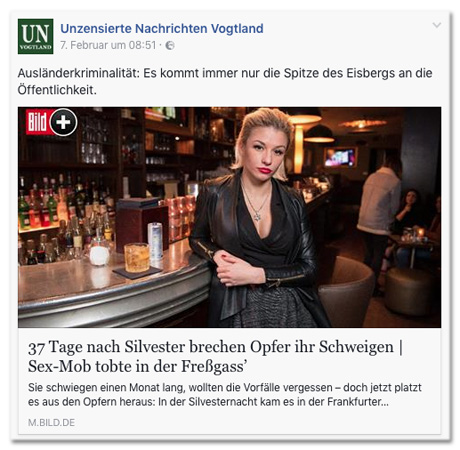Screen dimensions: 460x450
Task: Open the headline 37 Tage nach Silvester
Action: click(x=215, y=347)
